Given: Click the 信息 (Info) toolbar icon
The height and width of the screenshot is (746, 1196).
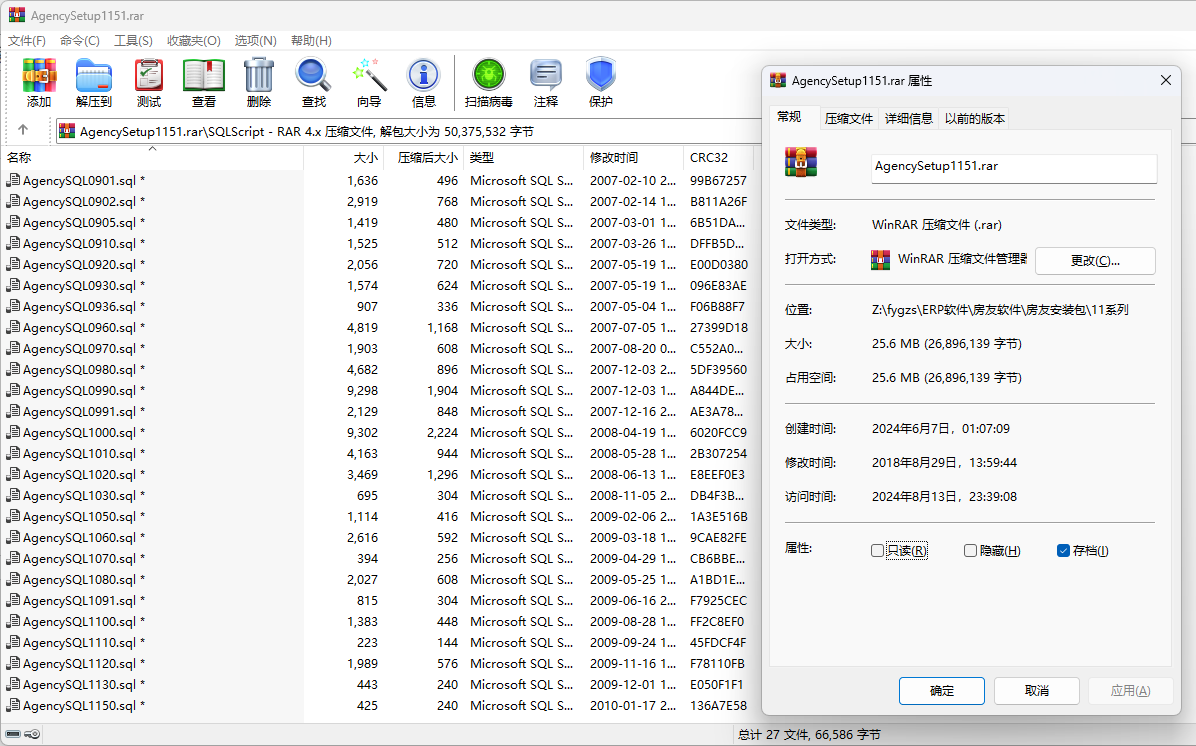Looking at the screenshot, I should pyautogui.click(x=423, y=76).
